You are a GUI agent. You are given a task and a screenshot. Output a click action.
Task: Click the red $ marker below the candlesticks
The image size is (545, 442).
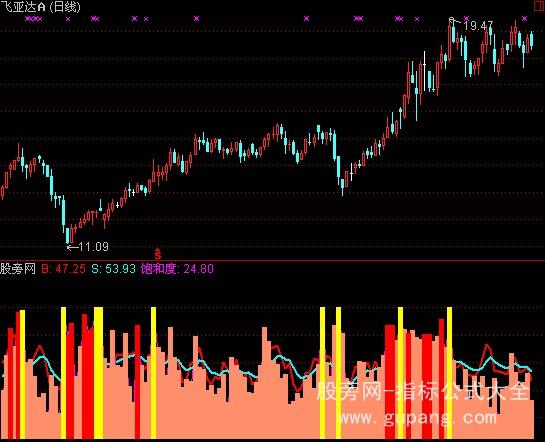pyautogui.click(x=158, y=254)
